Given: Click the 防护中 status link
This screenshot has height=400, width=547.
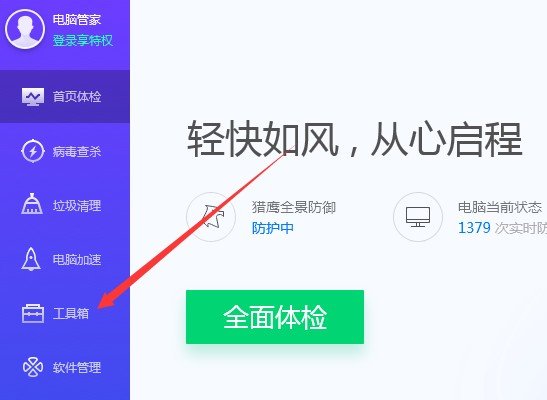Looking at the screenshot, I should [x=272, y=228].
